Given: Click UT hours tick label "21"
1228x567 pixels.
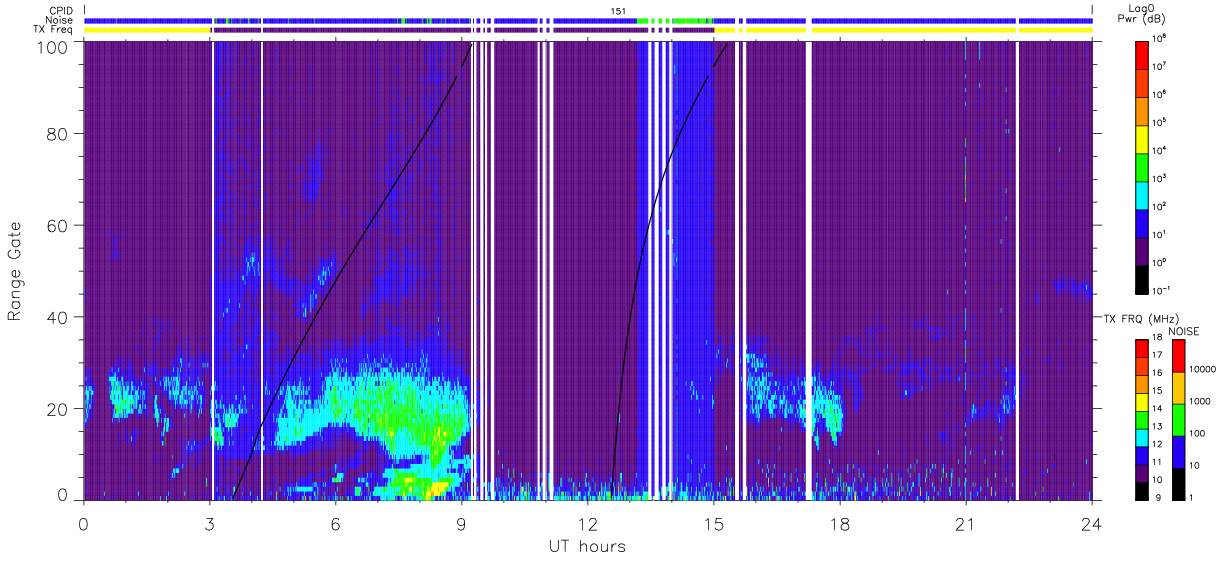Looking at the screenshot, I should pos(965,523).
